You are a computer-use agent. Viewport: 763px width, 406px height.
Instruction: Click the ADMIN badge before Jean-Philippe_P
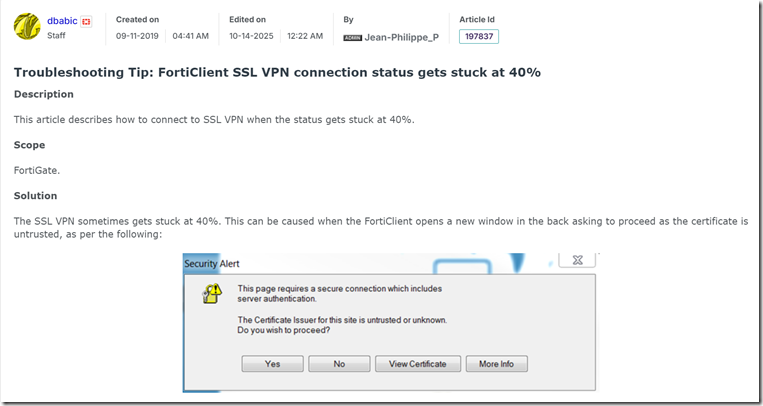[x=352, y=37]
